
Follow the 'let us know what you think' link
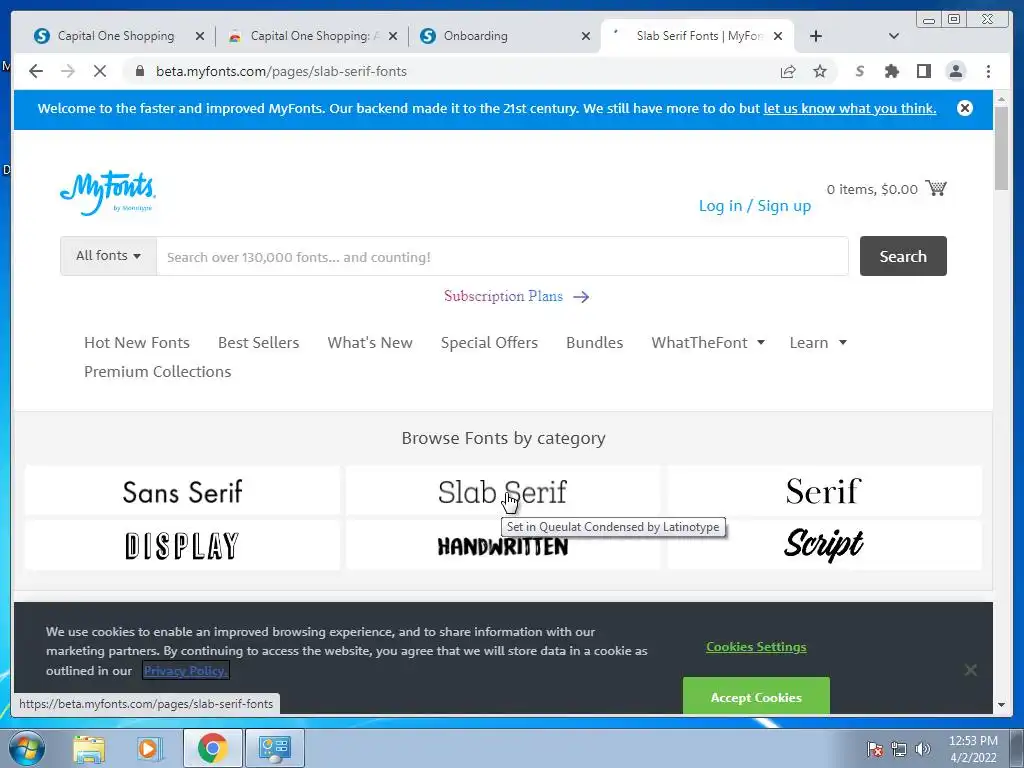point(850,108)
